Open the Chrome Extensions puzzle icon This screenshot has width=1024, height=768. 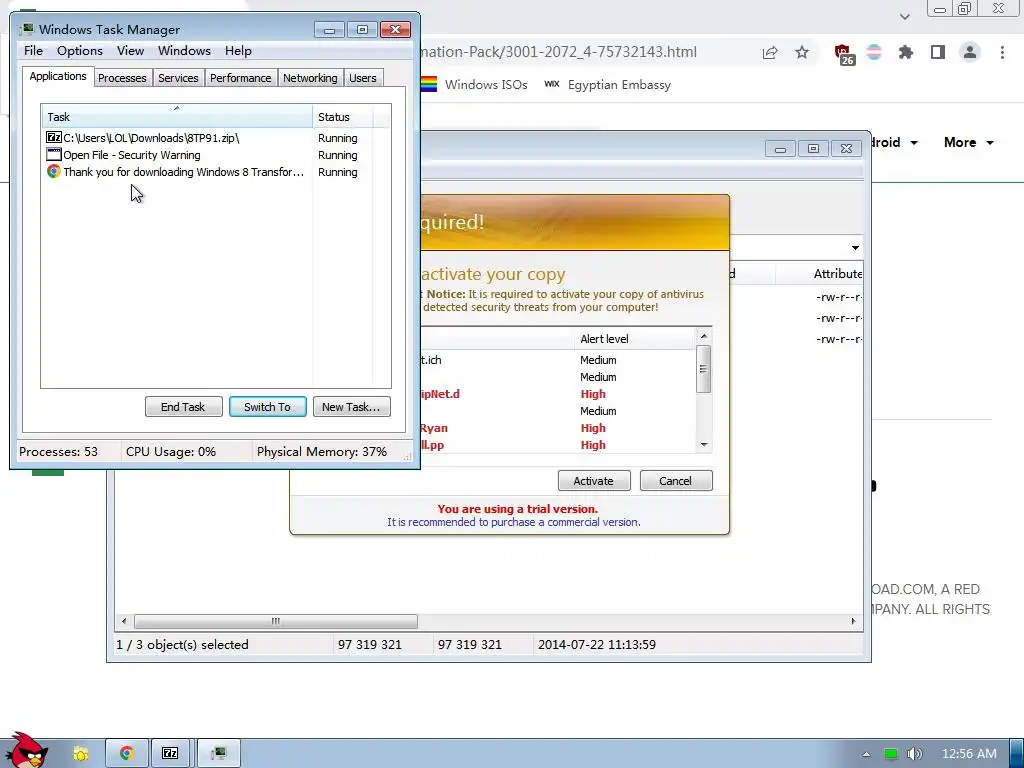[x=906, y=52]
